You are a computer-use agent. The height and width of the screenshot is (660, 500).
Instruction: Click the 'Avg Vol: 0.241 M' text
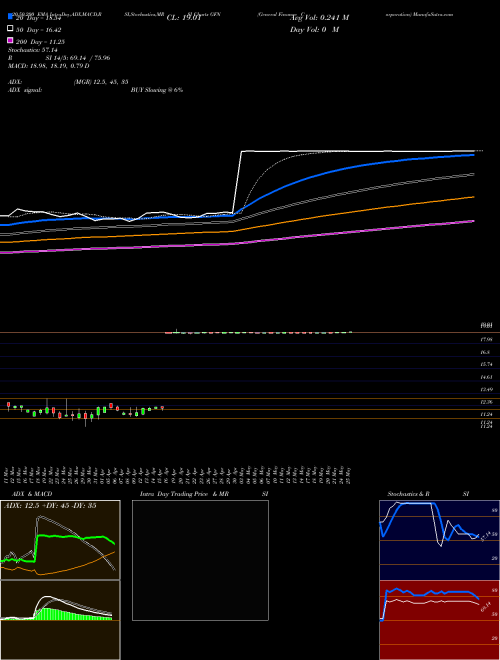(319, 18)
